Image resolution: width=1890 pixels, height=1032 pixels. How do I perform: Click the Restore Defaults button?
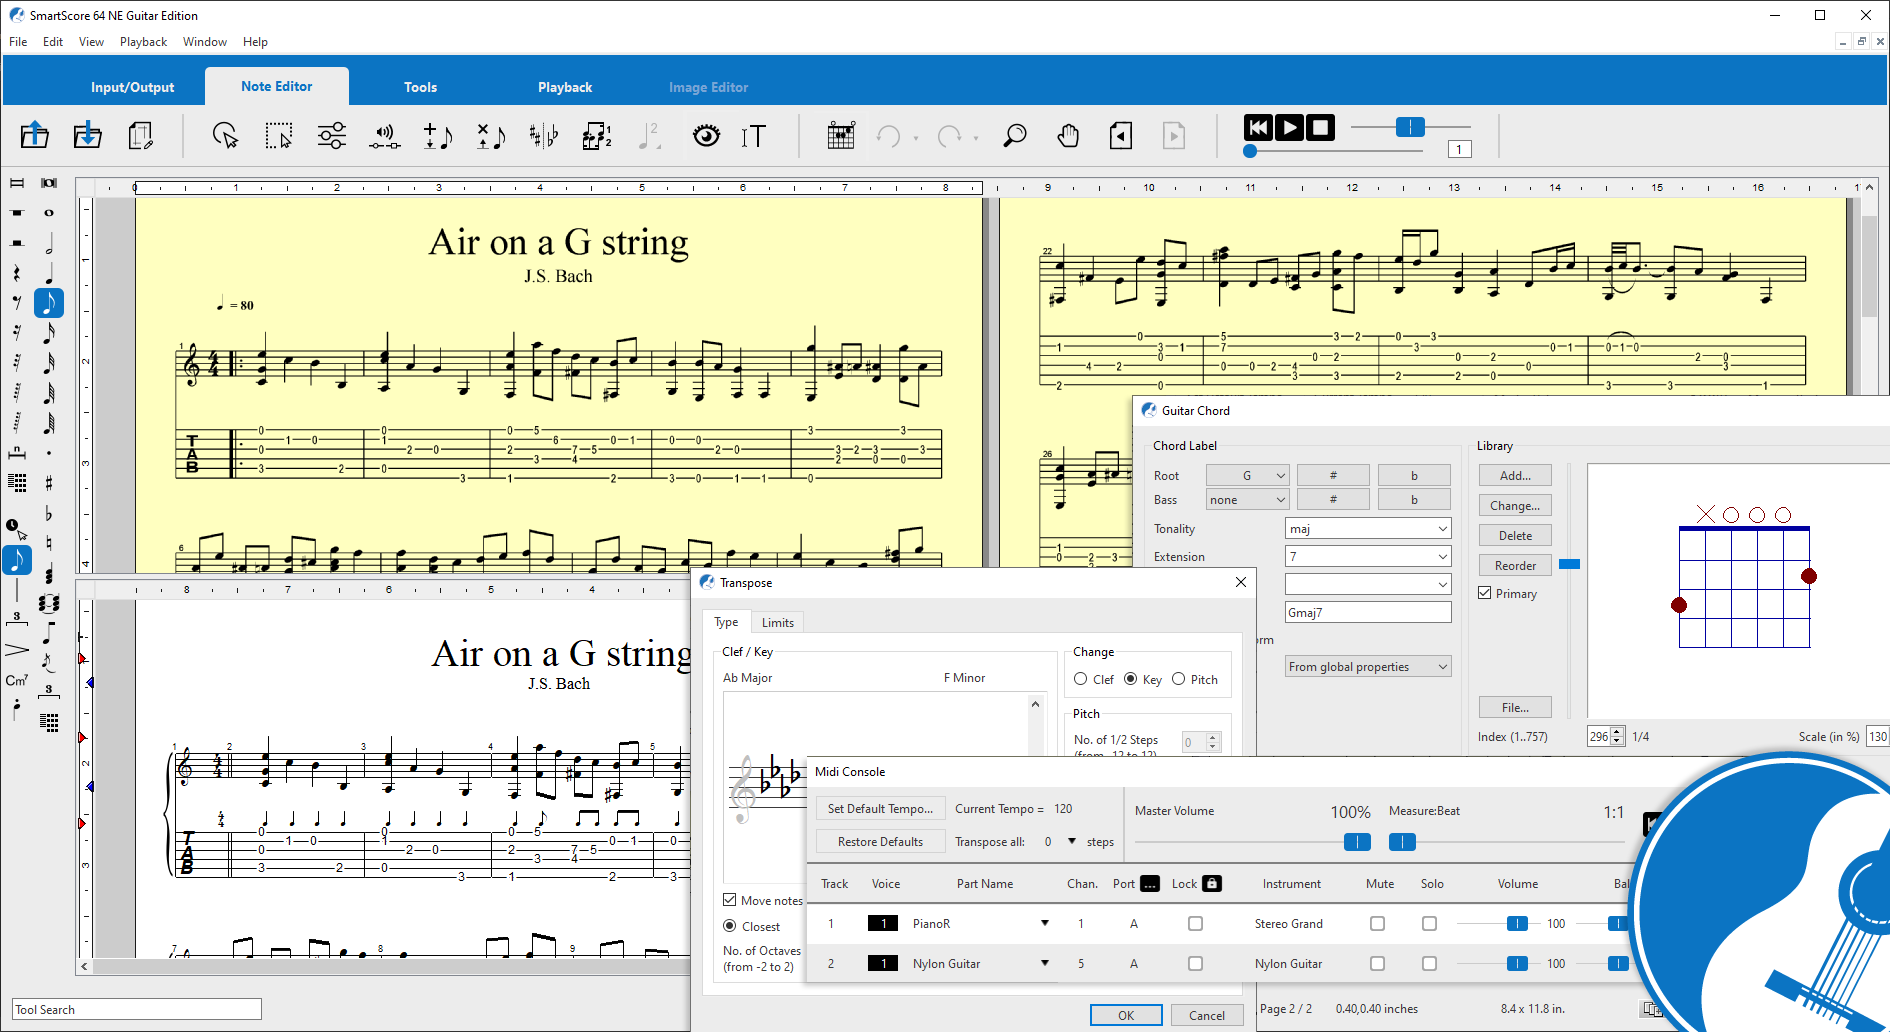tap(880, 842)
